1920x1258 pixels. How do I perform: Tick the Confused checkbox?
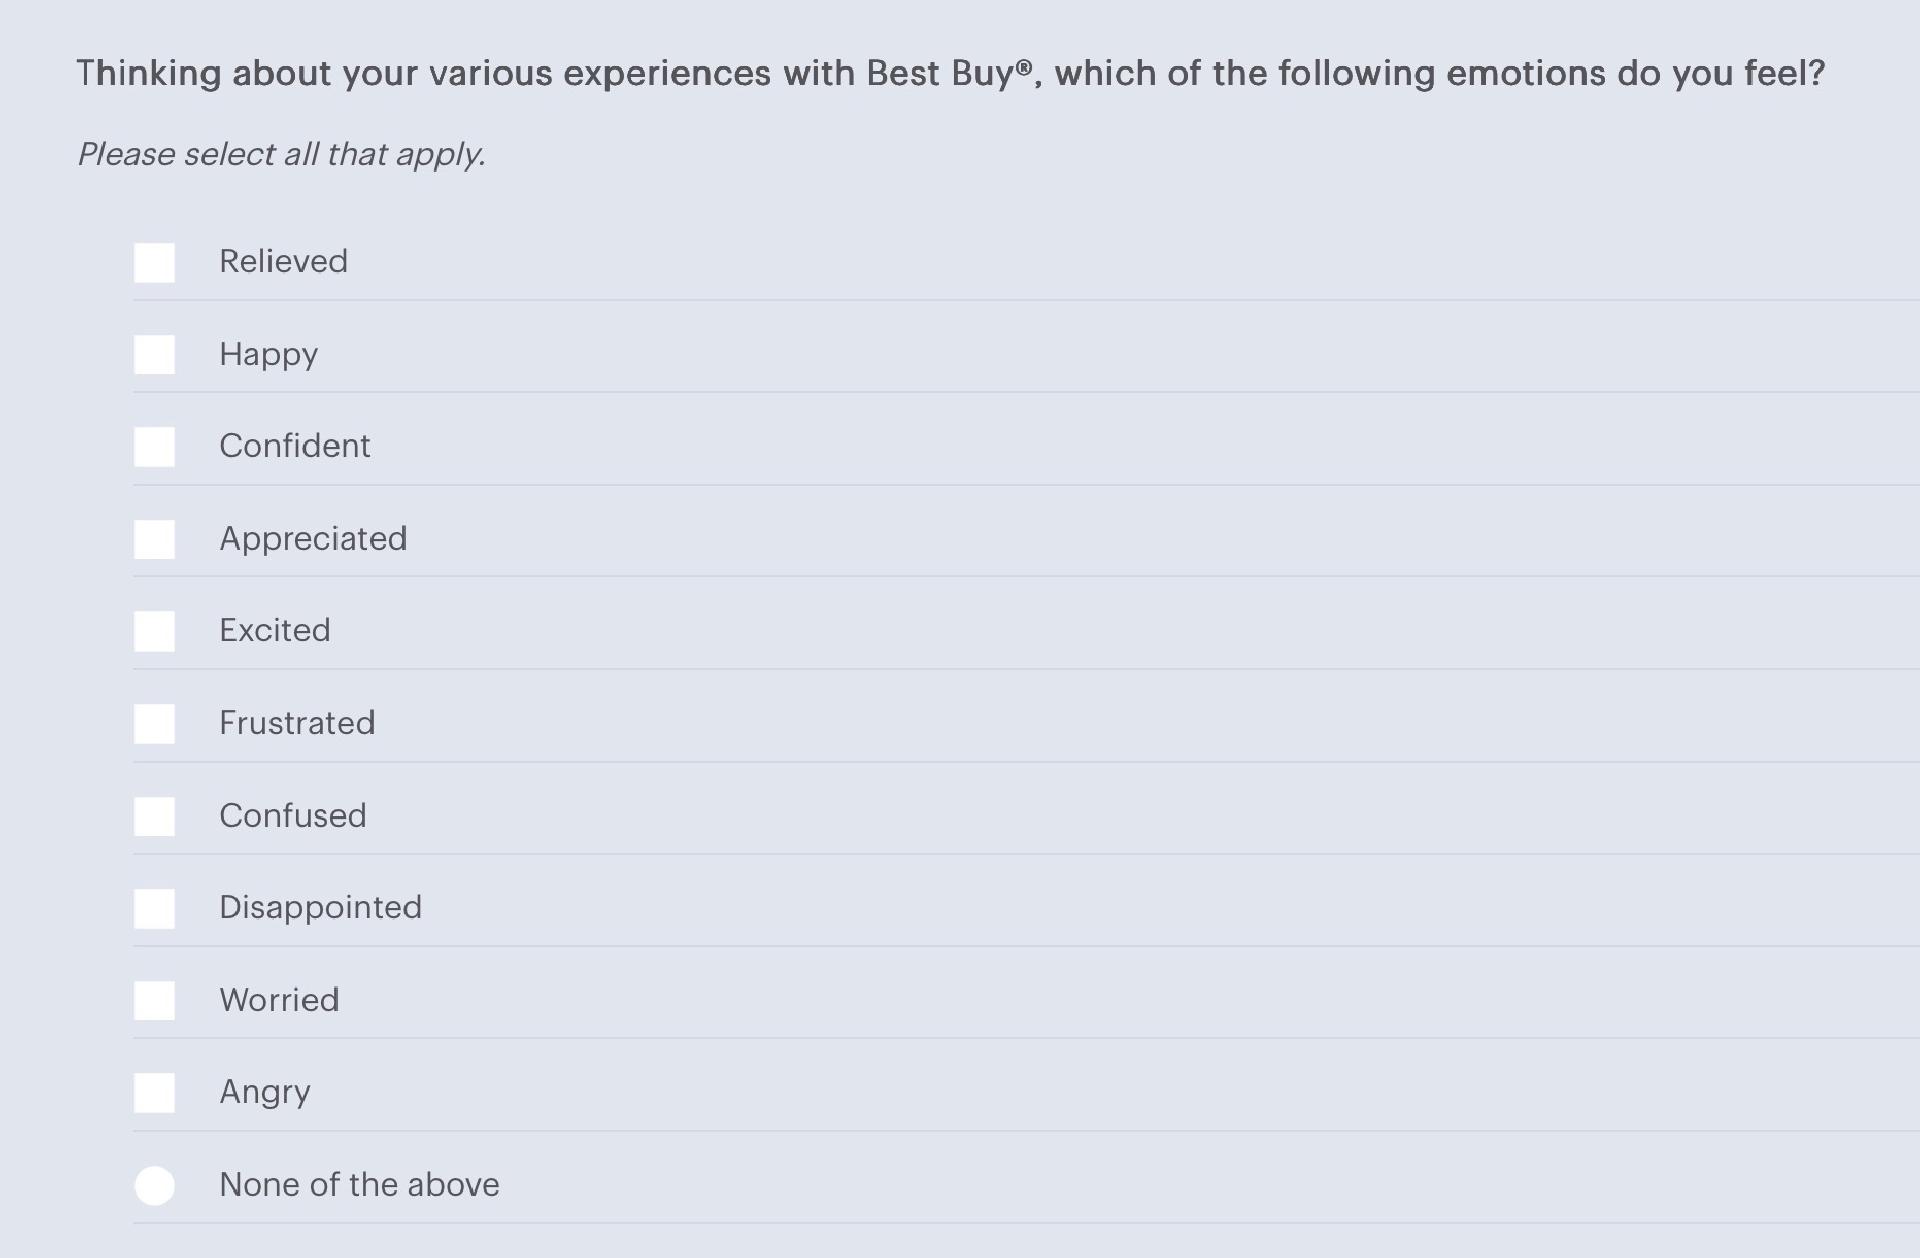pyautogui.click(x=154, y=817)
